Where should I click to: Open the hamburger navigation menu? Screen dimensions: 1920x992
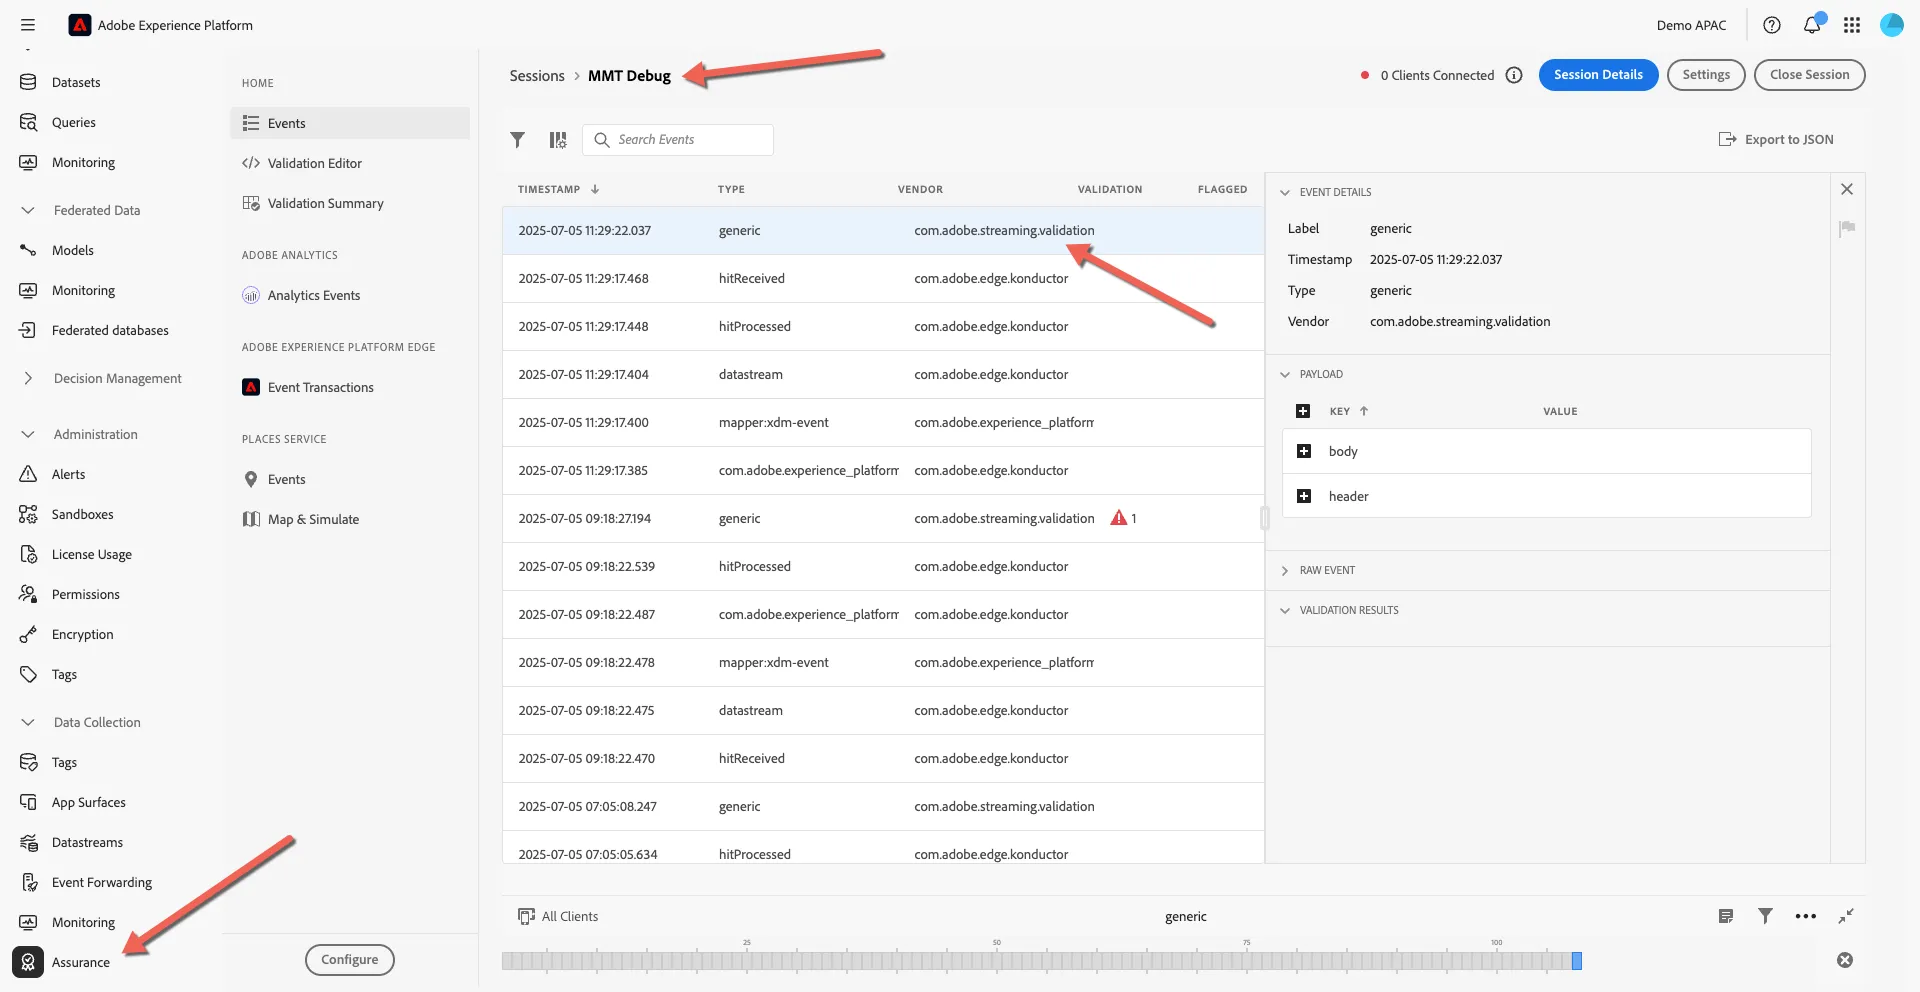point(28,25)
